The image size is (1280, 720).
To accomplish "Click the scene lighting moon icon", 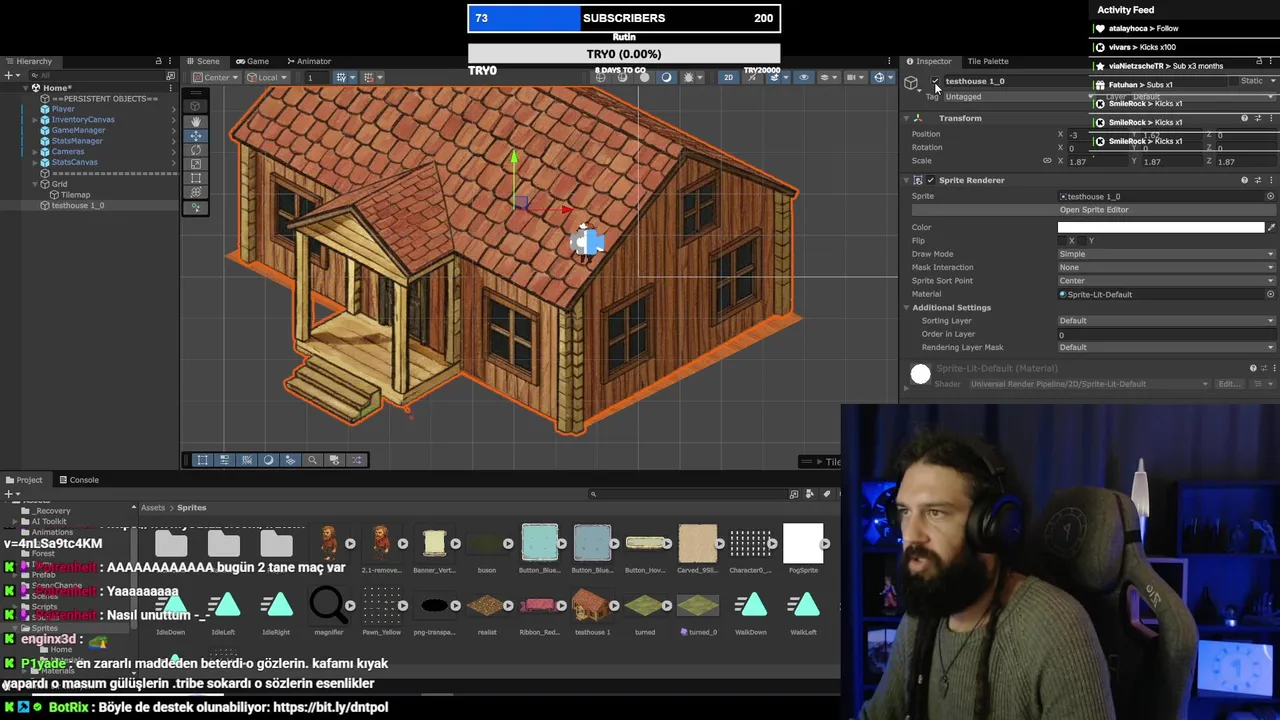I will 666,77.
